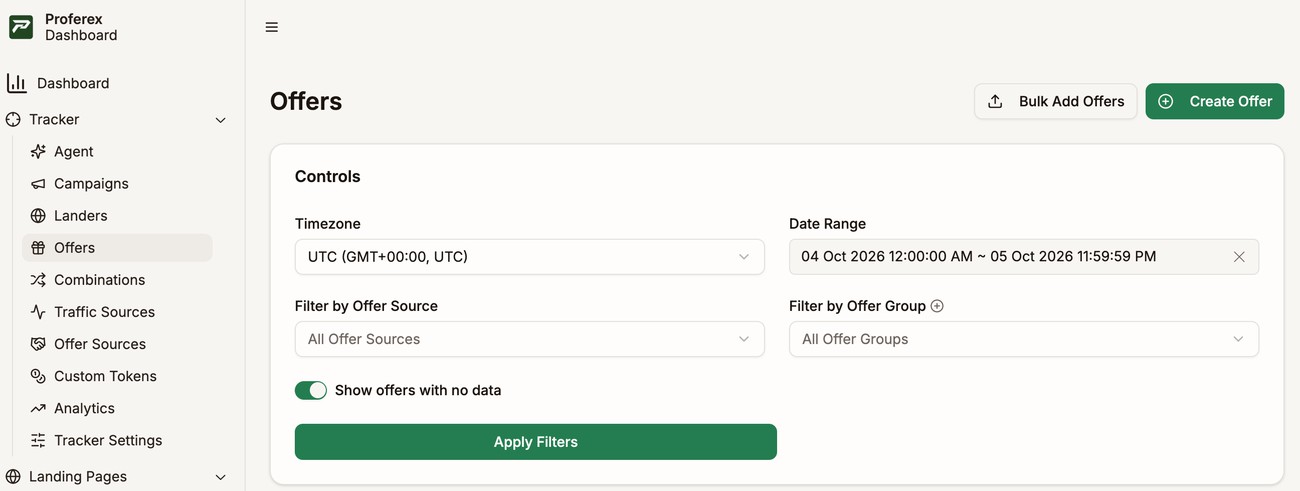This screenshot has height=491, width=1300.
Task: Click the Bulk Add Offers button
Action: point(1056,101)
